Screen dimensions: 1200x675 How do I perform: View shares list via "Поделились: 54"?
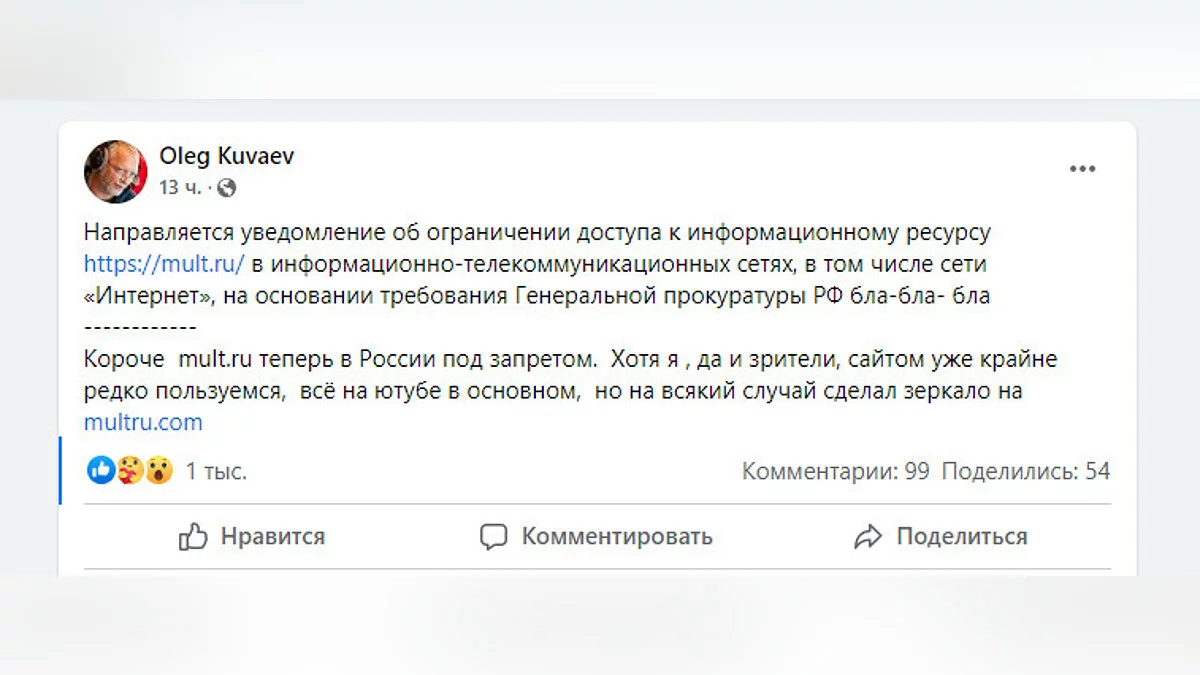tap(1026, 471)
